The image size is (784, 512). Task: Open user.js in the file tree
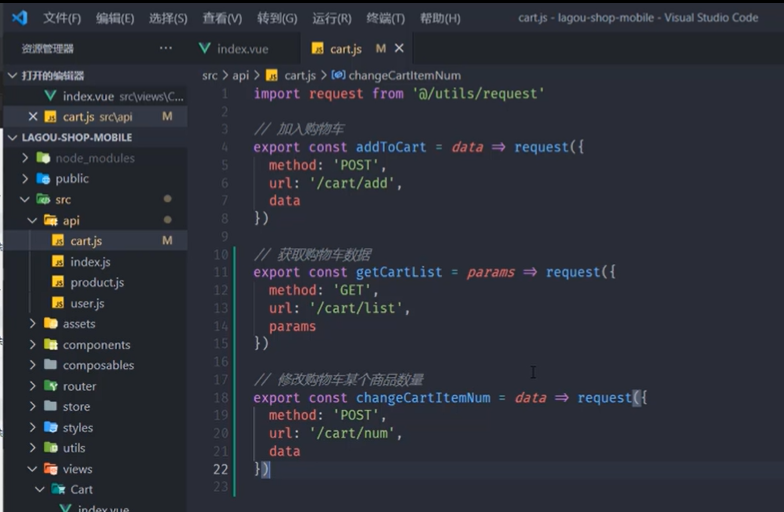click(x=96, y=303)
